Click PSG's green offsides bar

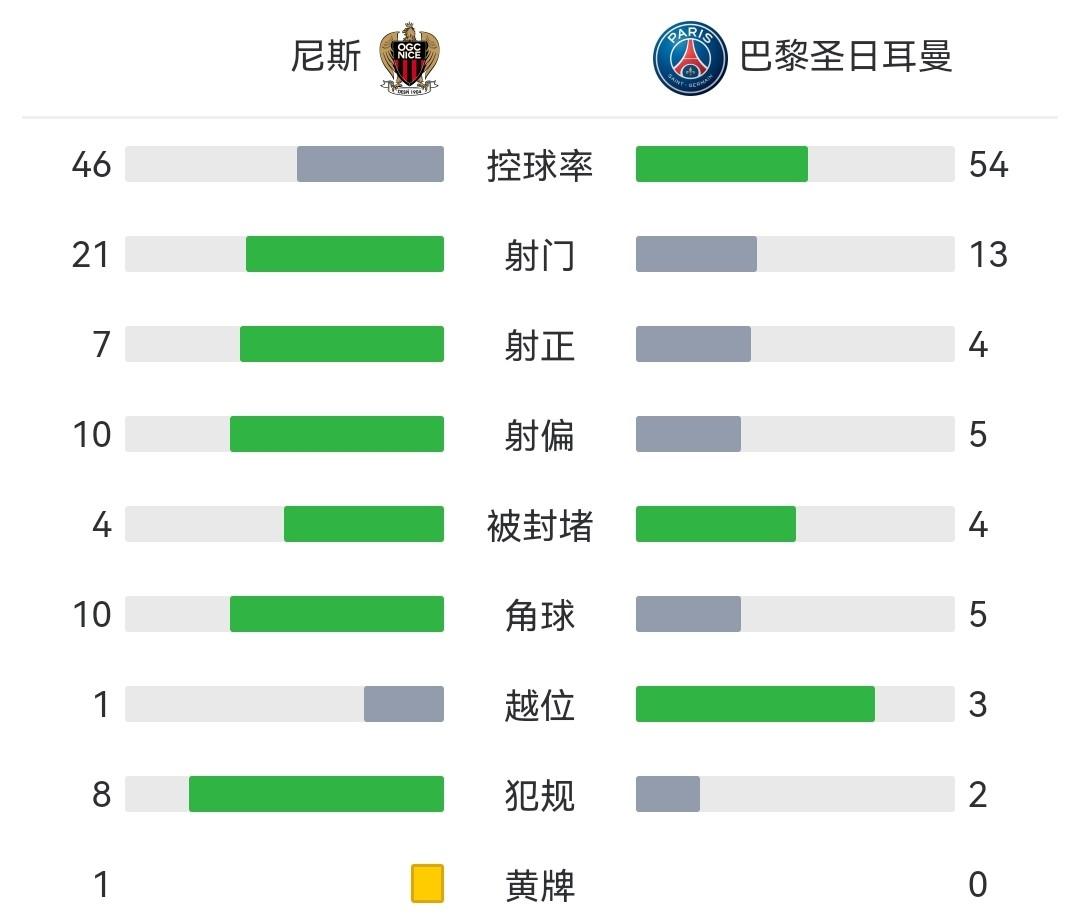(x=755, y=704)
